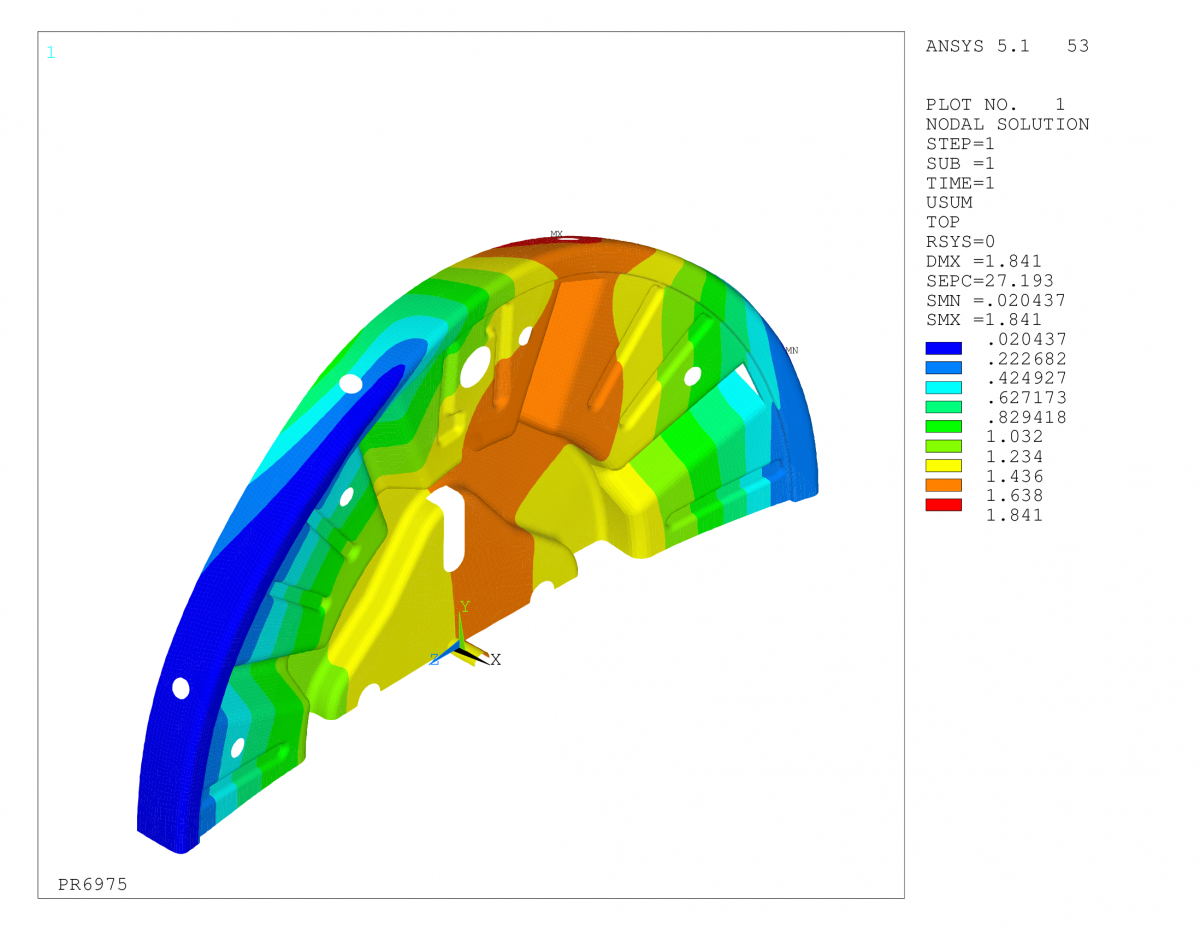Click the Y axis label

pos(464,607)
